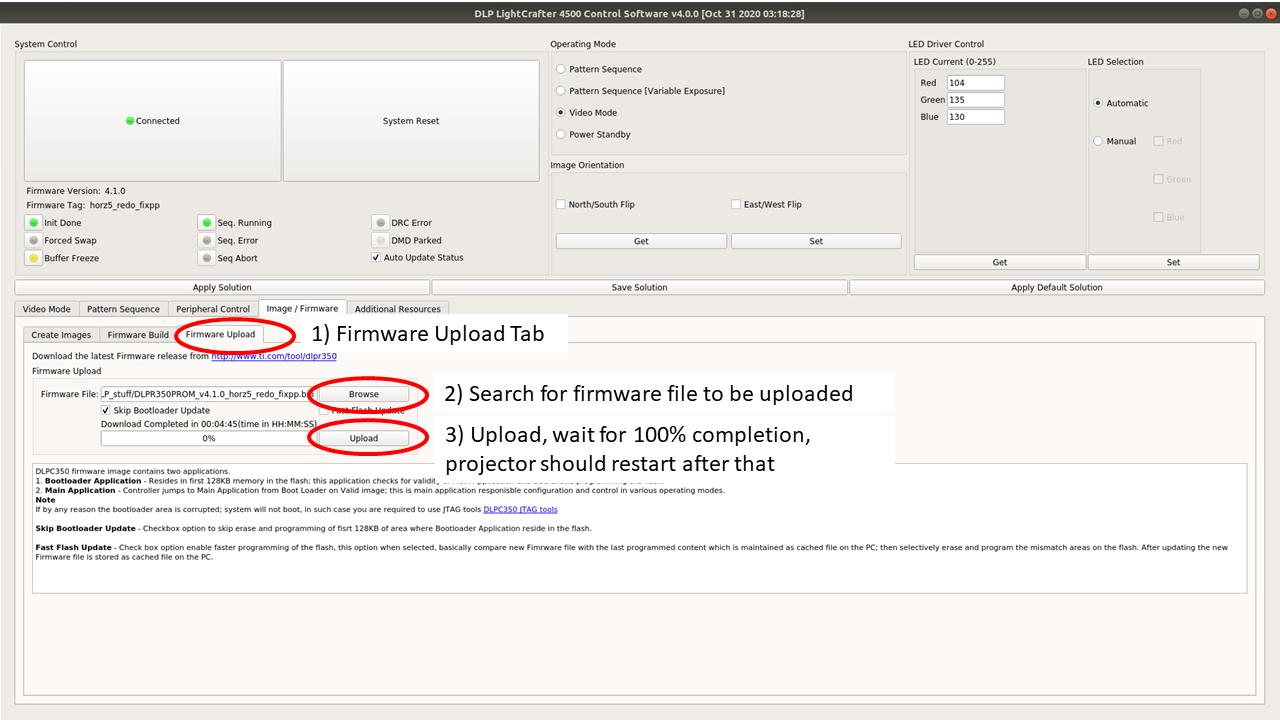Viewport: 1280px width, 720px height.
Task: Select Power Standby operating mode
Action: 561,134
